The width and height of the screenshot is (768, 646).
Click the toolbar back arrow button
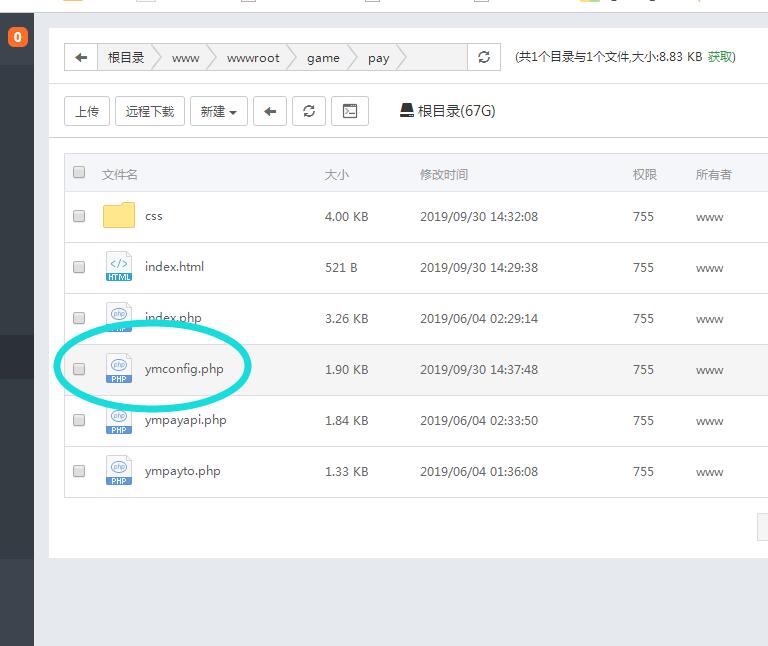click(x=270, y=111)
